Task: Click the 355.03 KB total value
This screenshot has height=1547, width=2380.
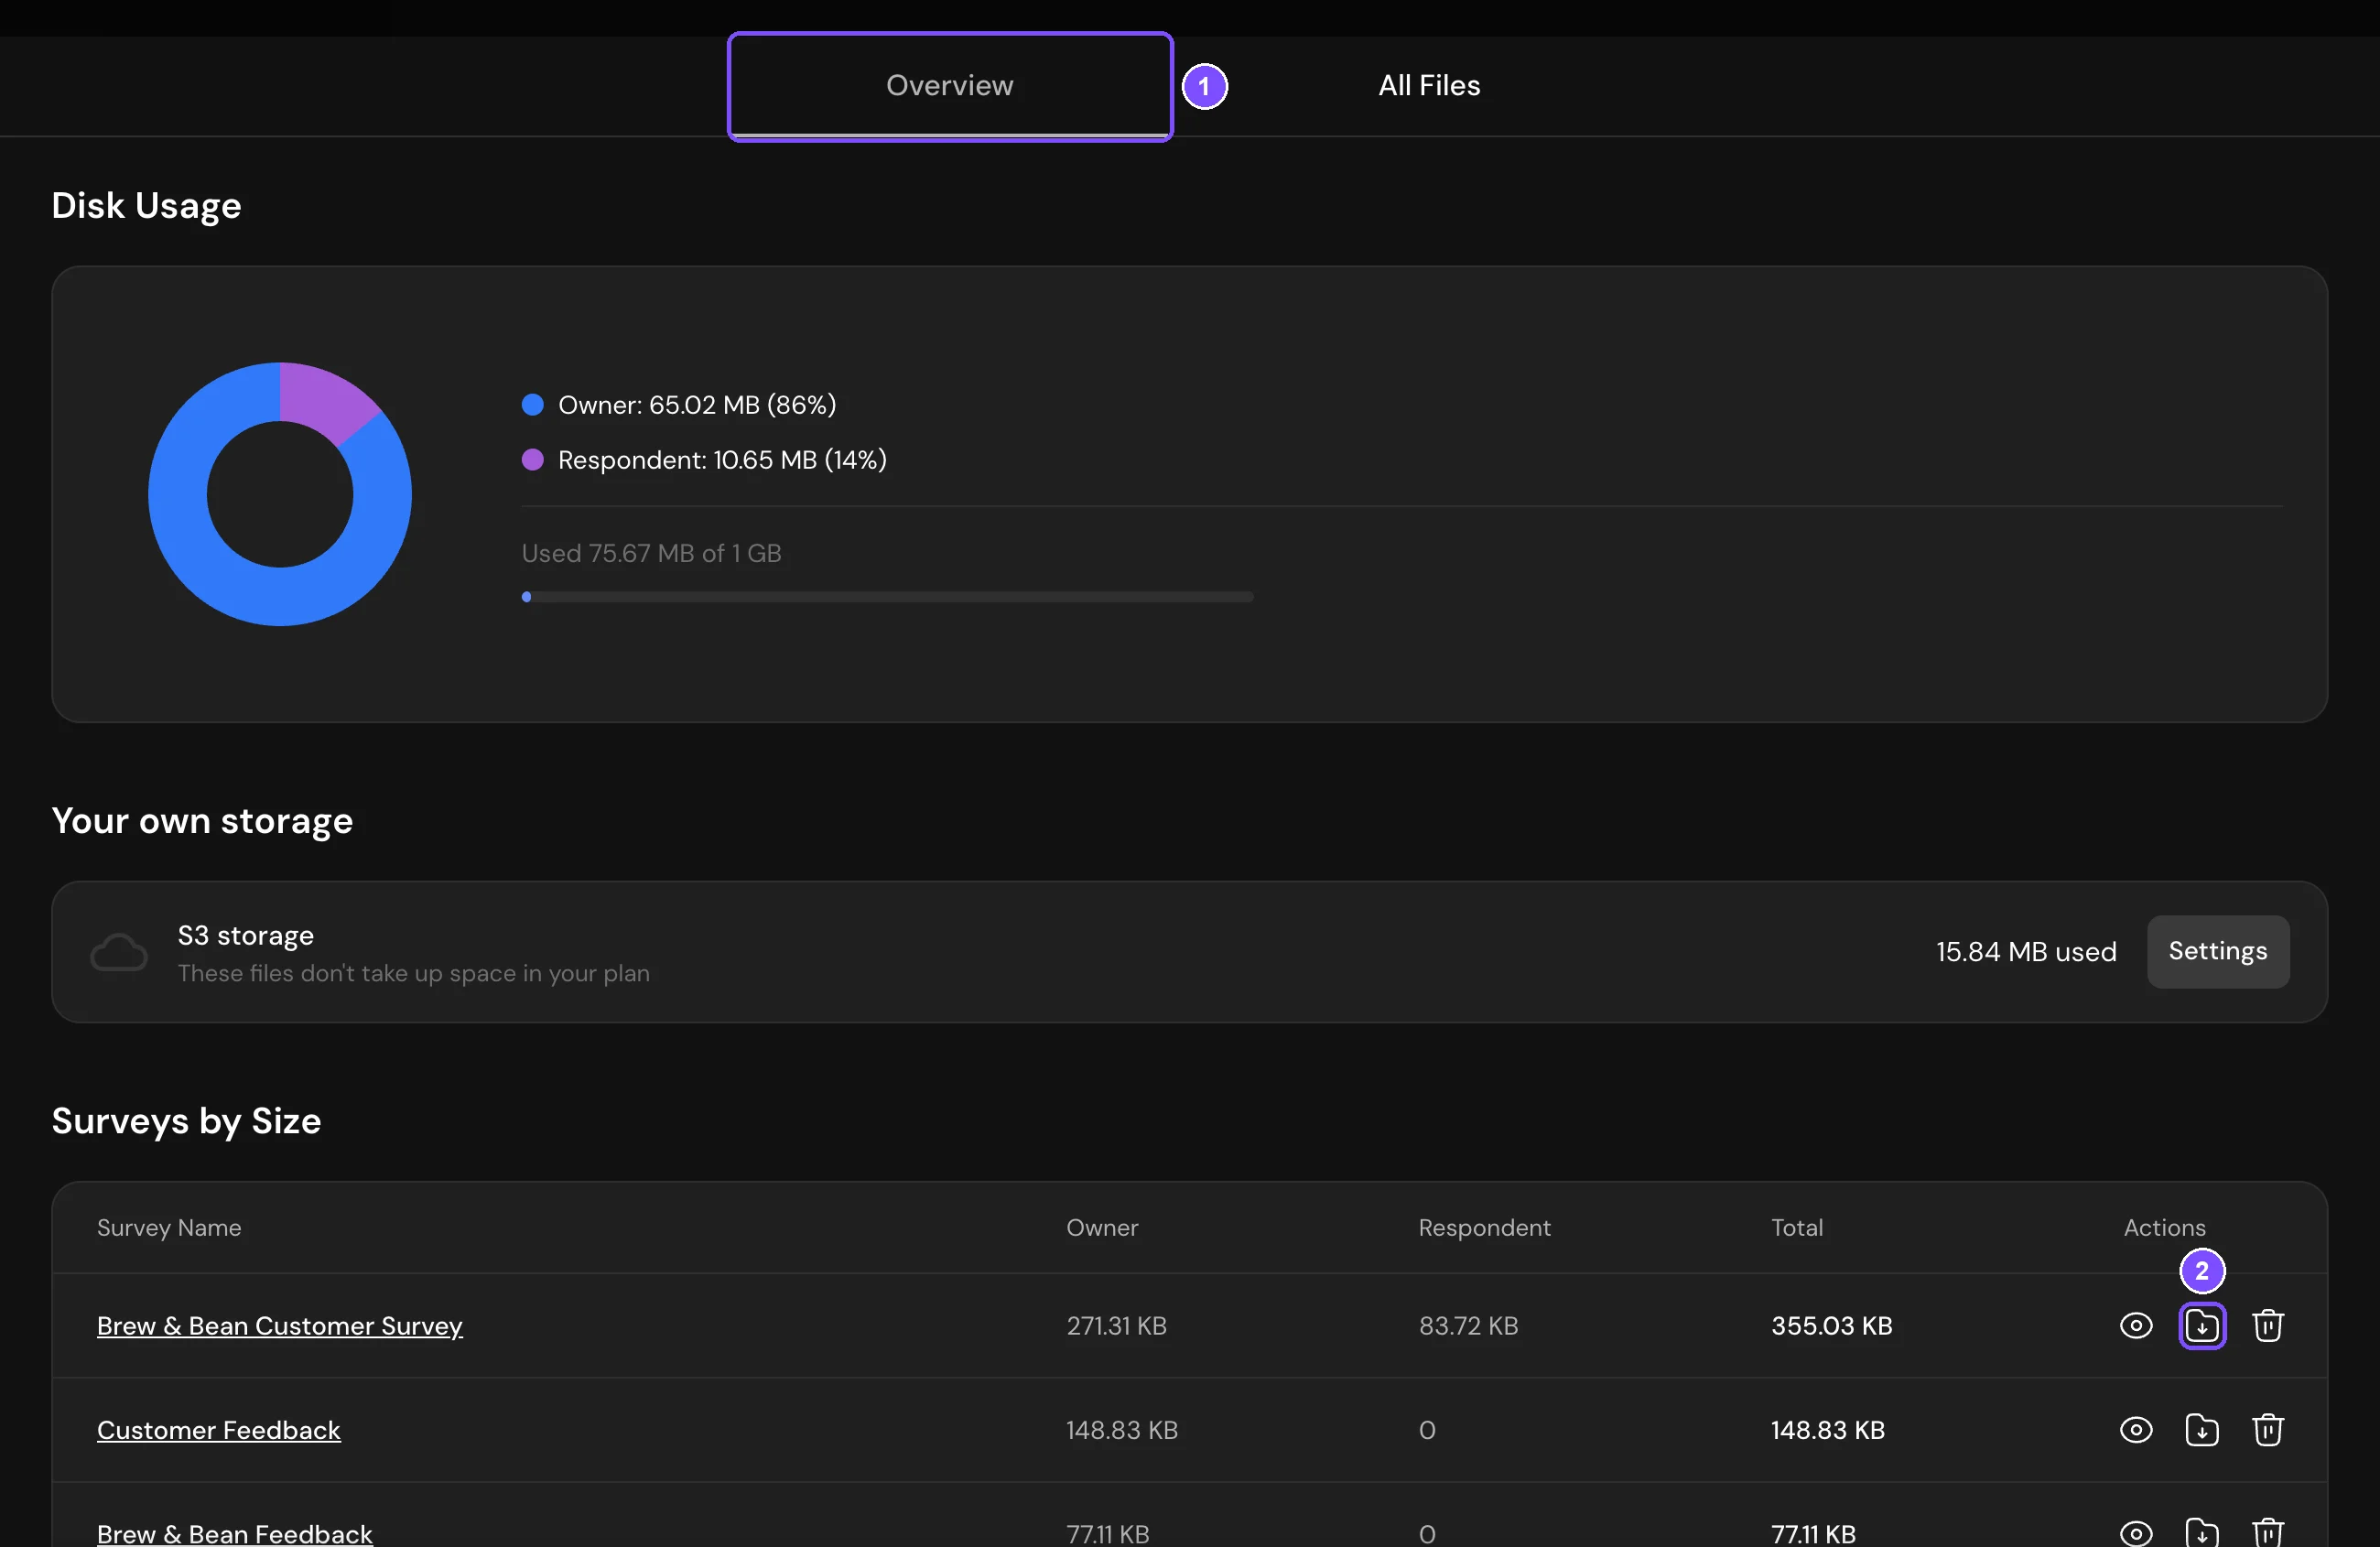Action: [x=1831, y=1325]
